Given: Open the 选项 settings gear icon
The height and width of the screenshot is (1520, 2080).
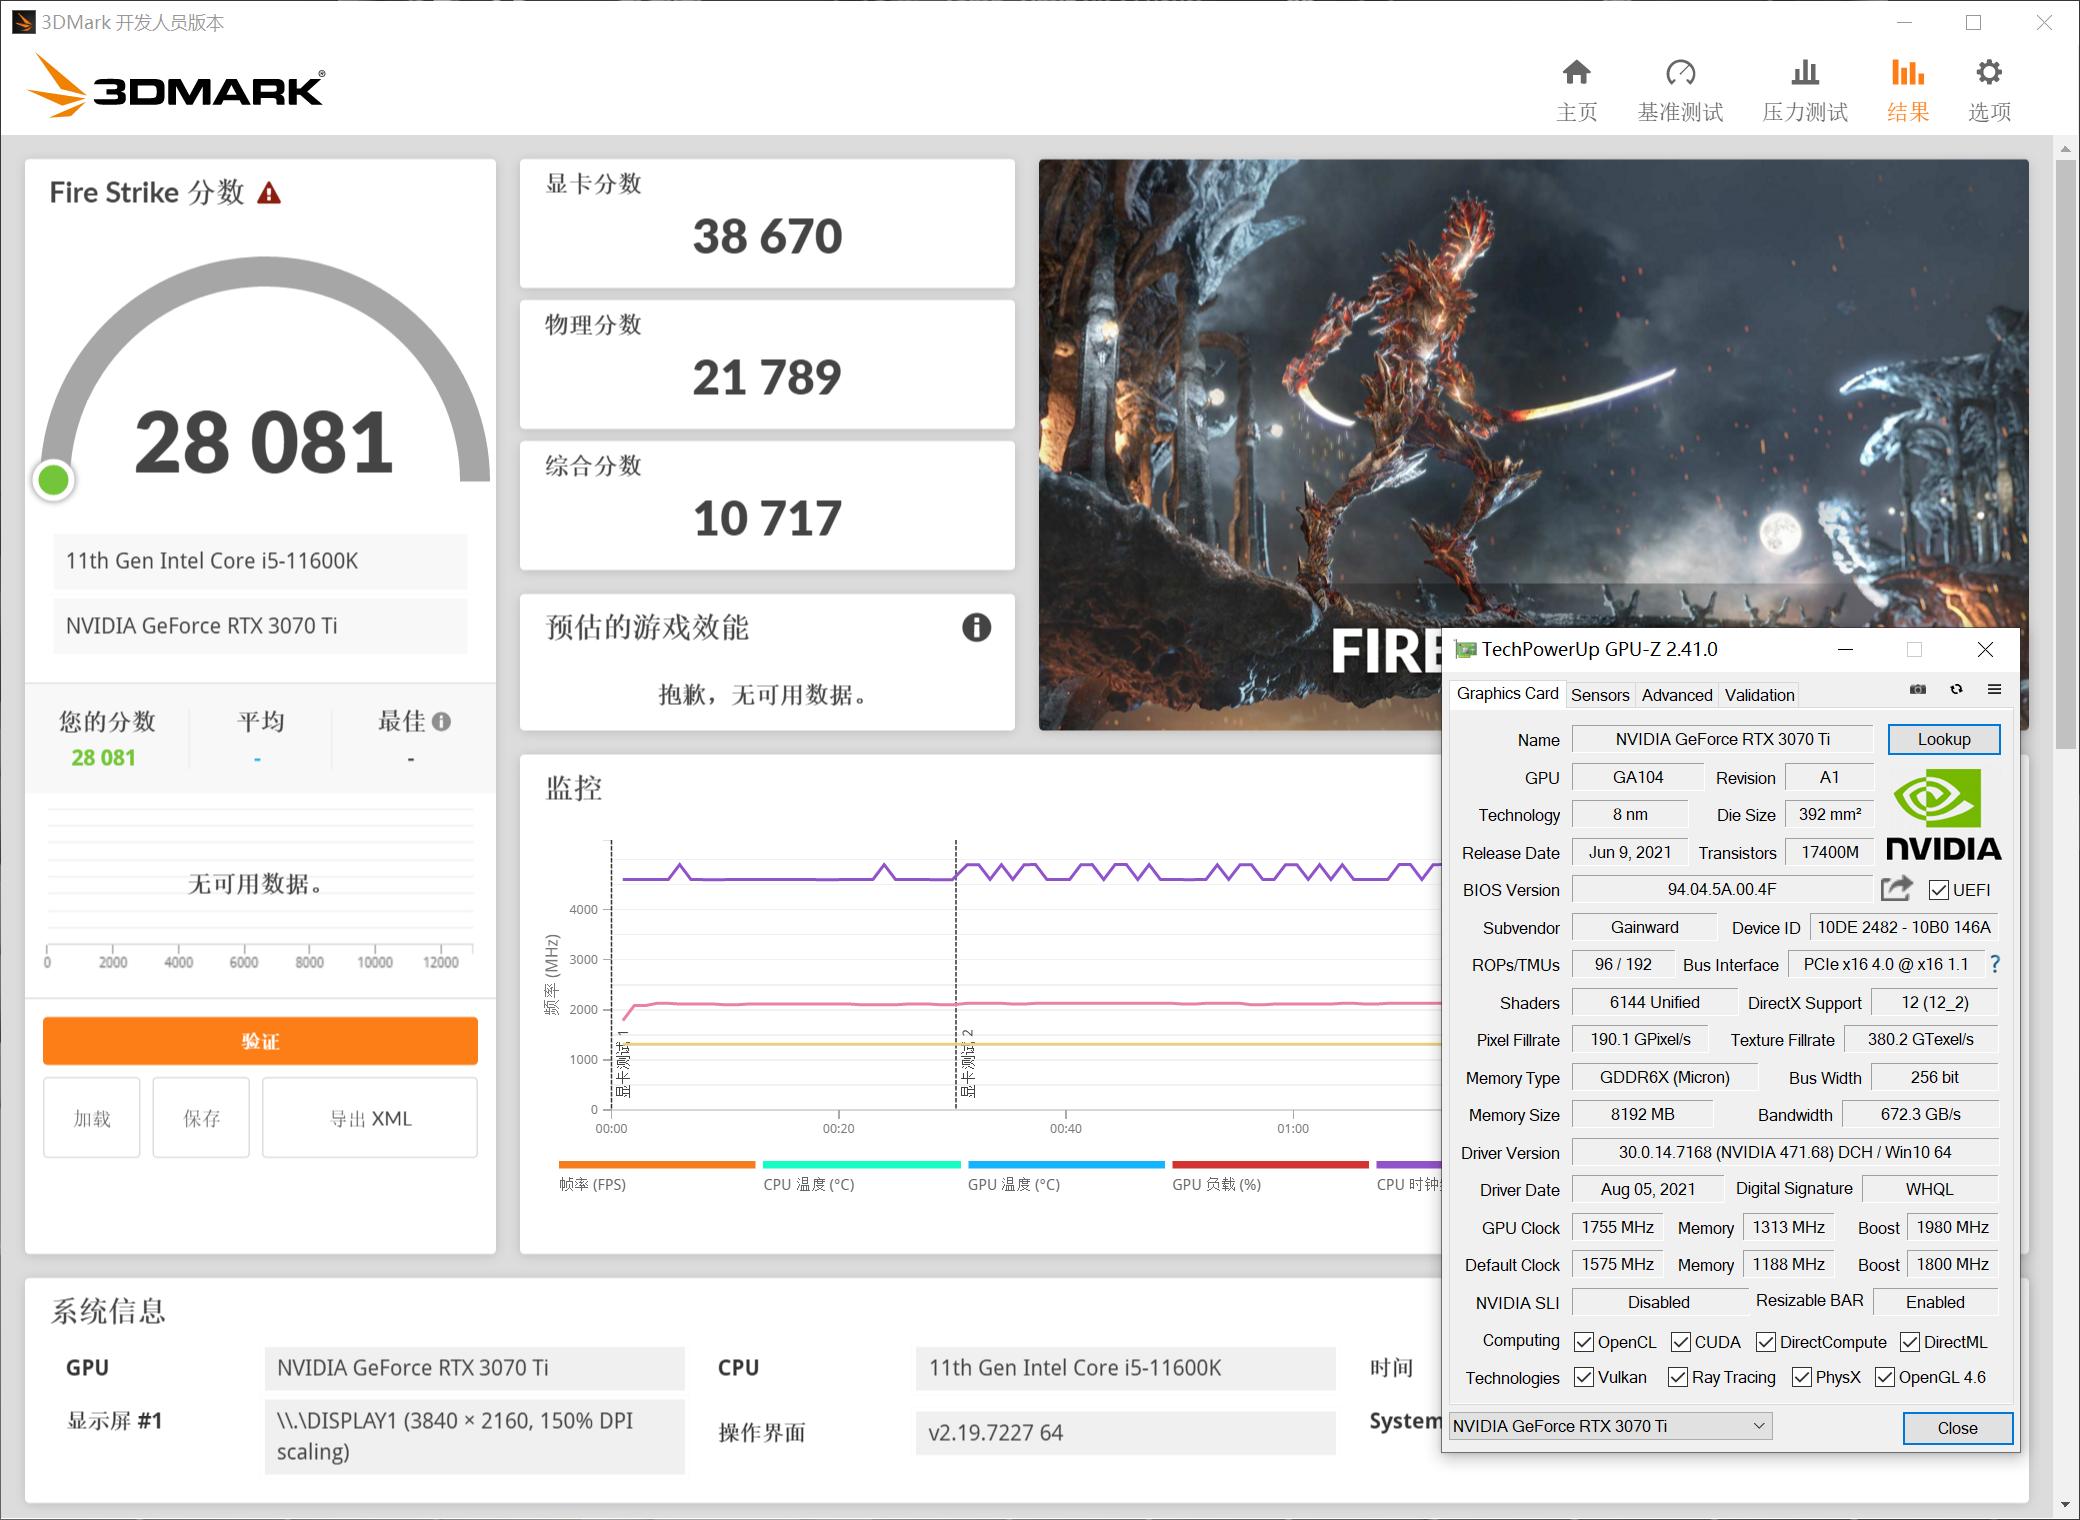Looking at the screenshot, I should pyautogui.click(x=1989, y=72).
